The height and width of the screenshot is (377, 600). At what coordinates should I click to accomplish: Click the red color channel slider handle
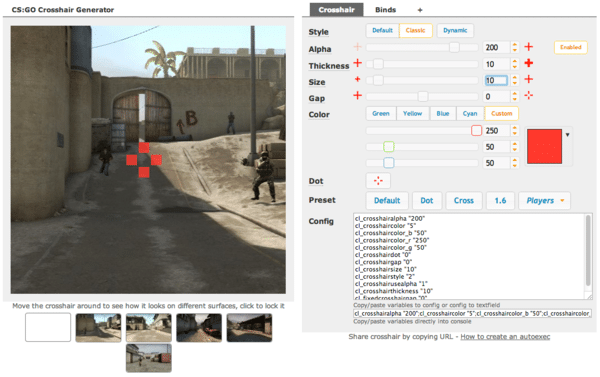(476, 131)
